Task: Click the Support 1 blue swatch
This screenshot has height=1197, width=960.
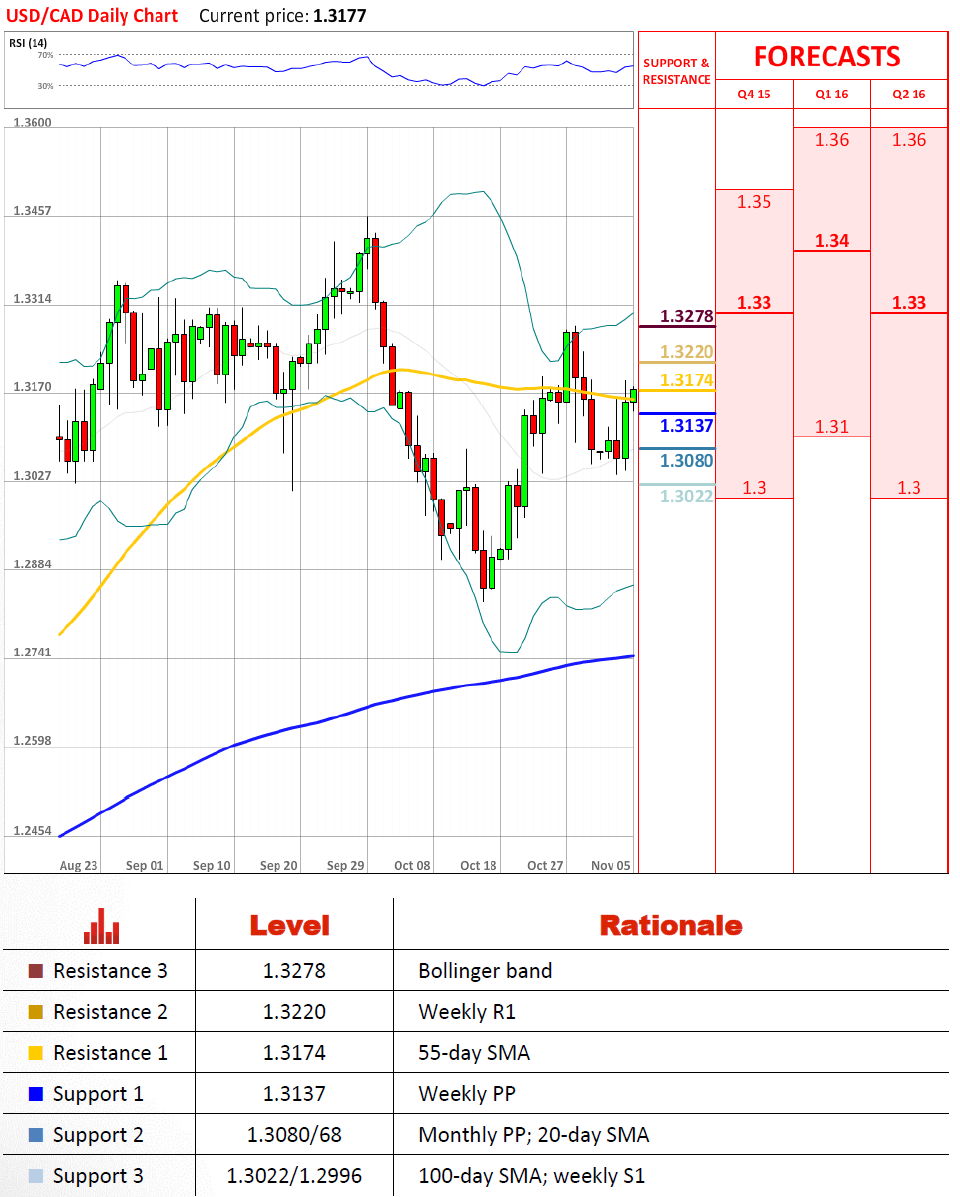Action: click(35, 1094)
